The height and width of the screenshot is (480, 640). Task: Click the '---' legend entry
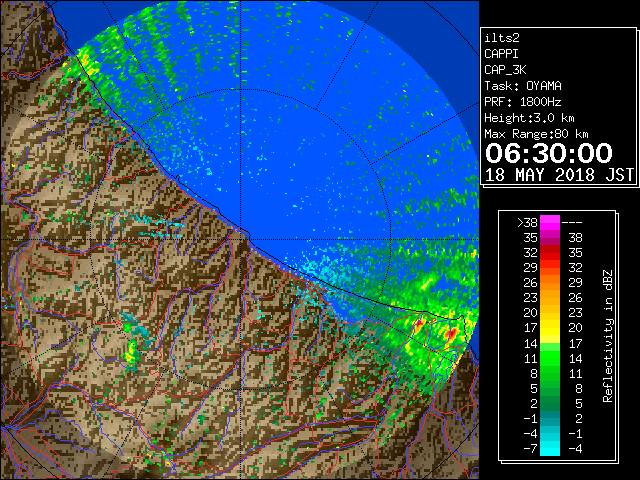572,223
